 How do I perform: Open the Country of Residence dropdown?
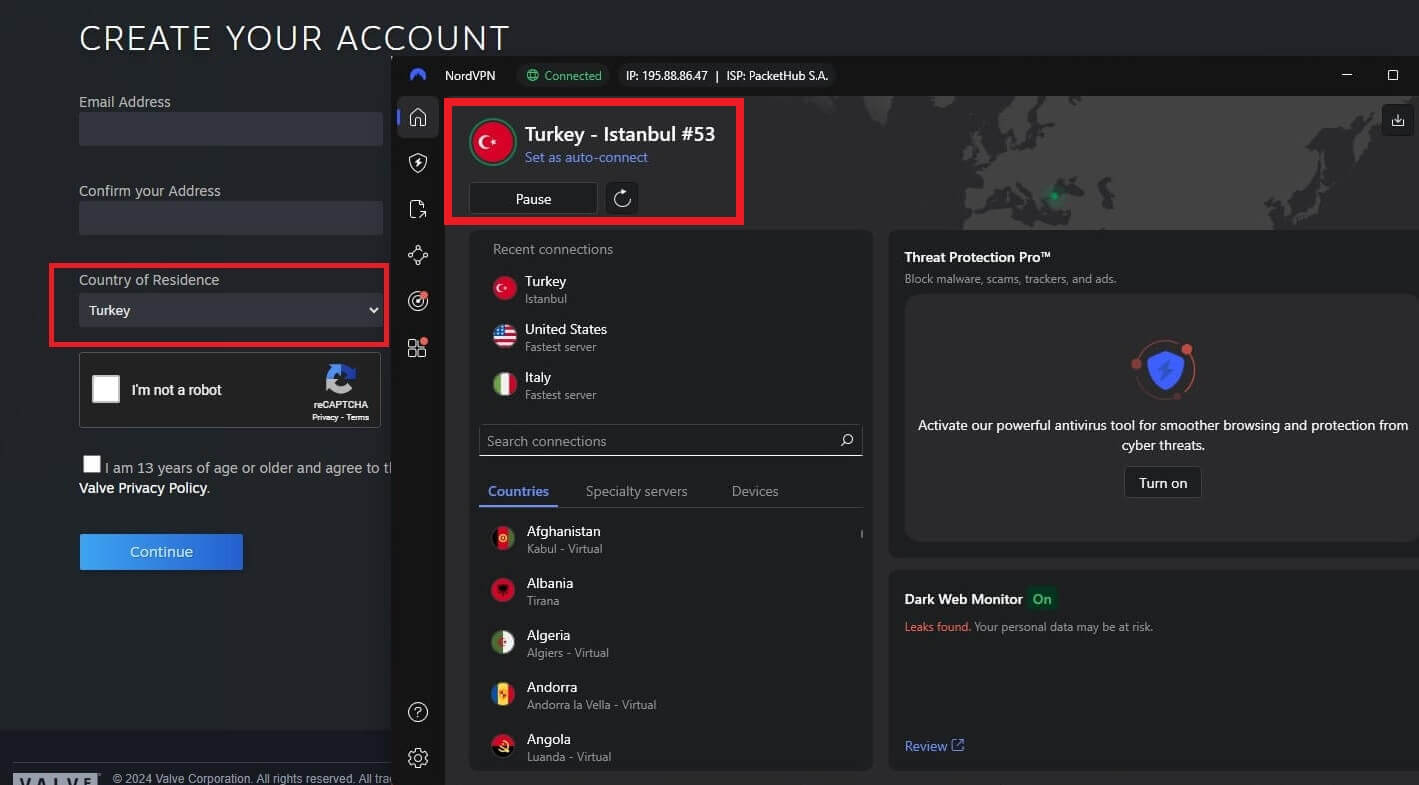coord(230,311)
